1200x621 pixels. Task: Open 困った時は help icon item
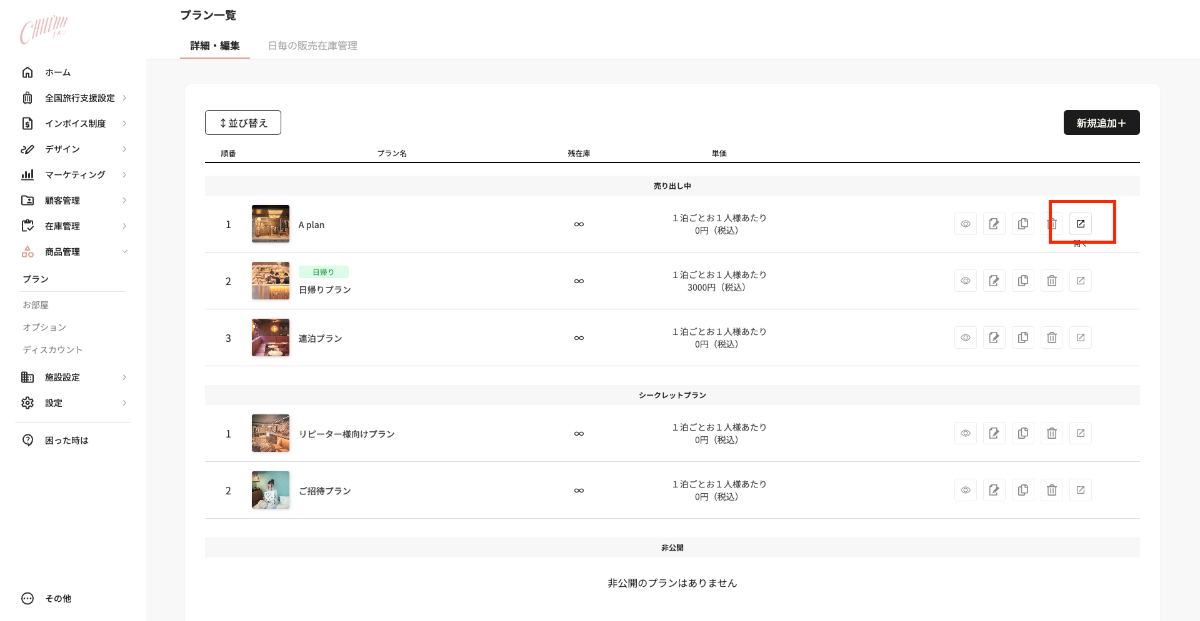[66, 440]
